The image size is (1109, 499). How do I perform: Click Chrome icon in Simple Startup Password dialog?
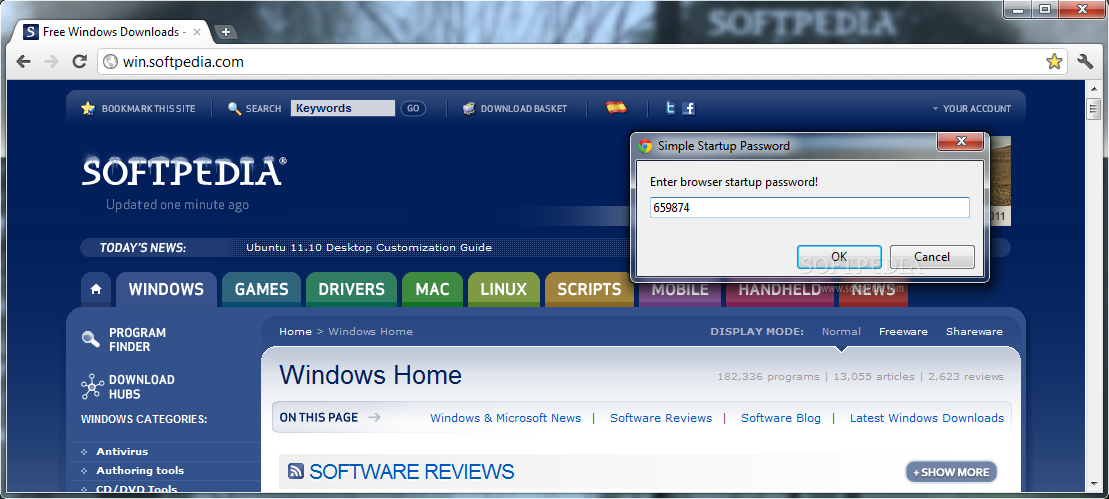[x=644, y=146]
